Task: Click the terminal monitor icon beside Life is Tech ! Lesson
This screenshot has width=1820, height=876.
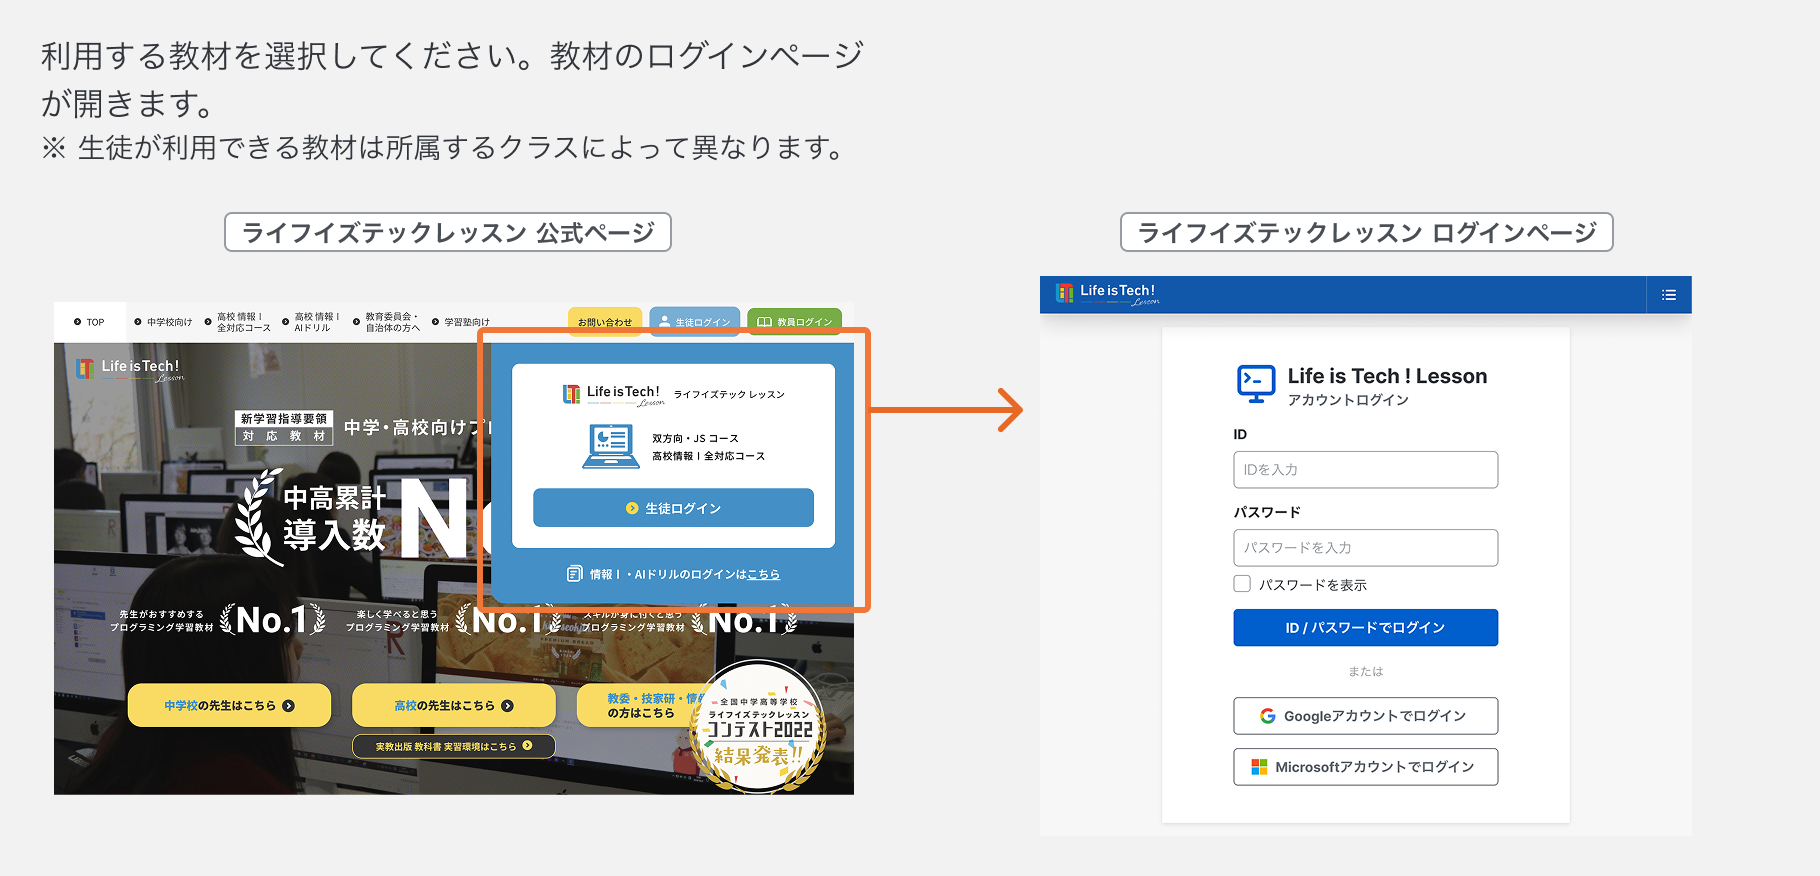Action: point(1256,383)
